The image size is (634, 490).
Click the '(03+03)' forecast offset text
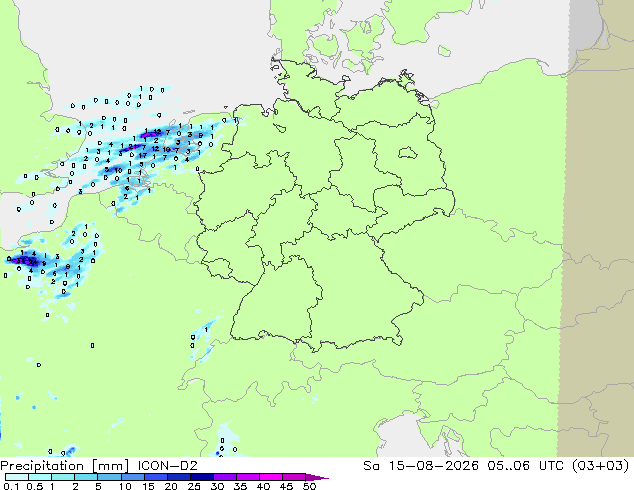(x=601, y=466)
